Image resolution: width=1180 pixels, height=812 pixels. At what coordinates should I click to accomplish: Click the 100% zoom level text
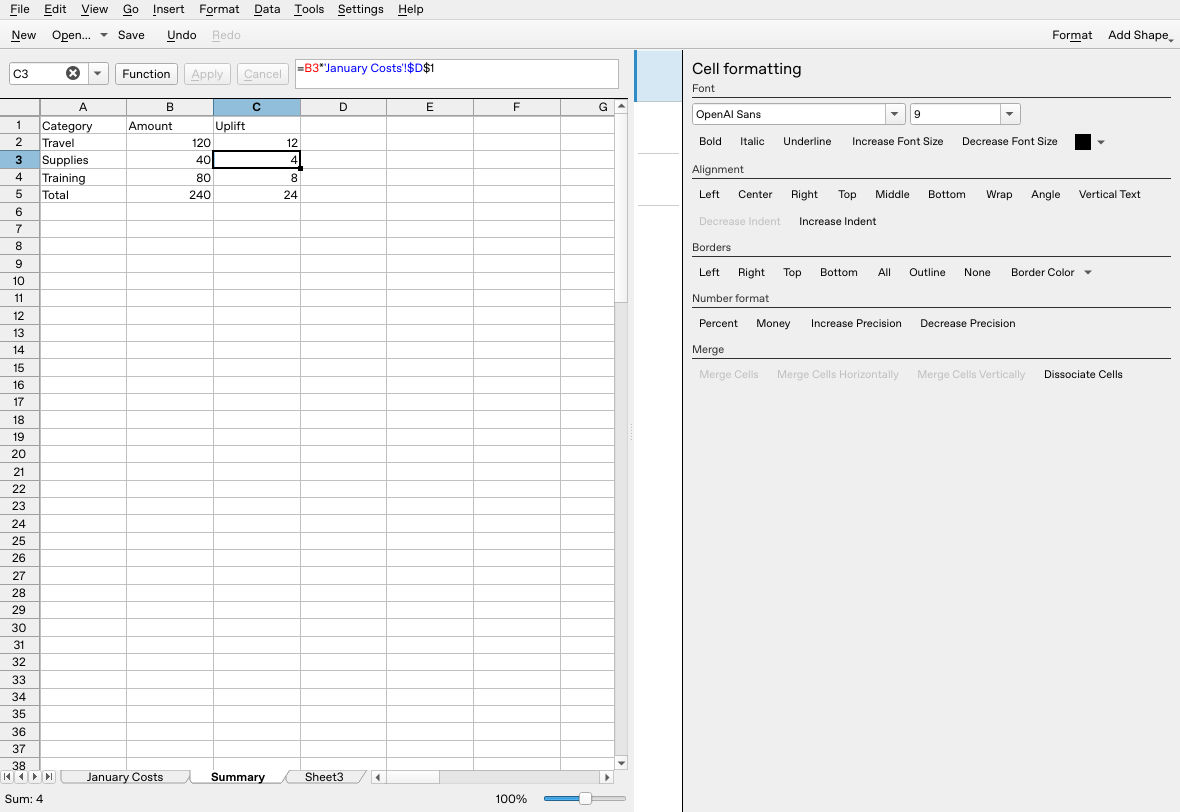coord(511,798)
